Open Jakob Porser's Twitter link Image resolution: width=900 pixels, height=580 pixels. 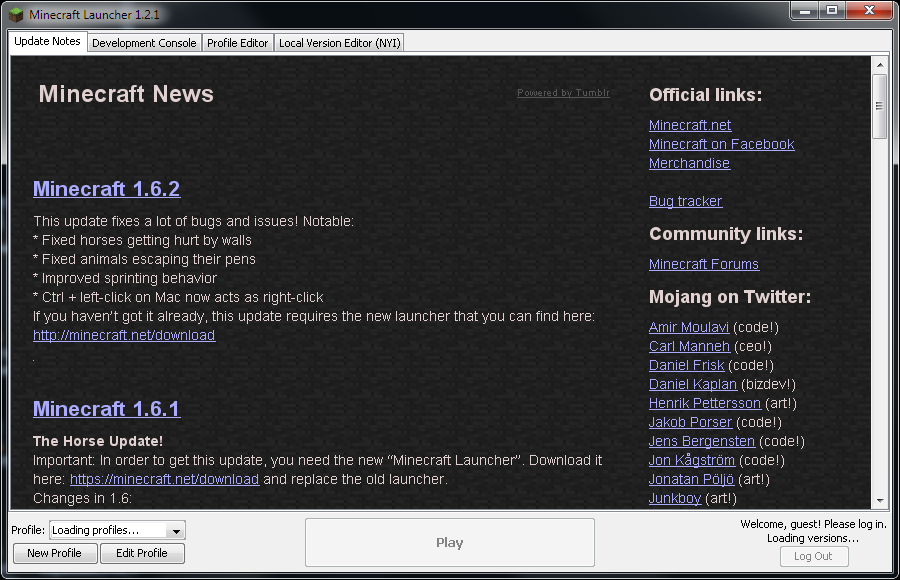pos(690,422)
